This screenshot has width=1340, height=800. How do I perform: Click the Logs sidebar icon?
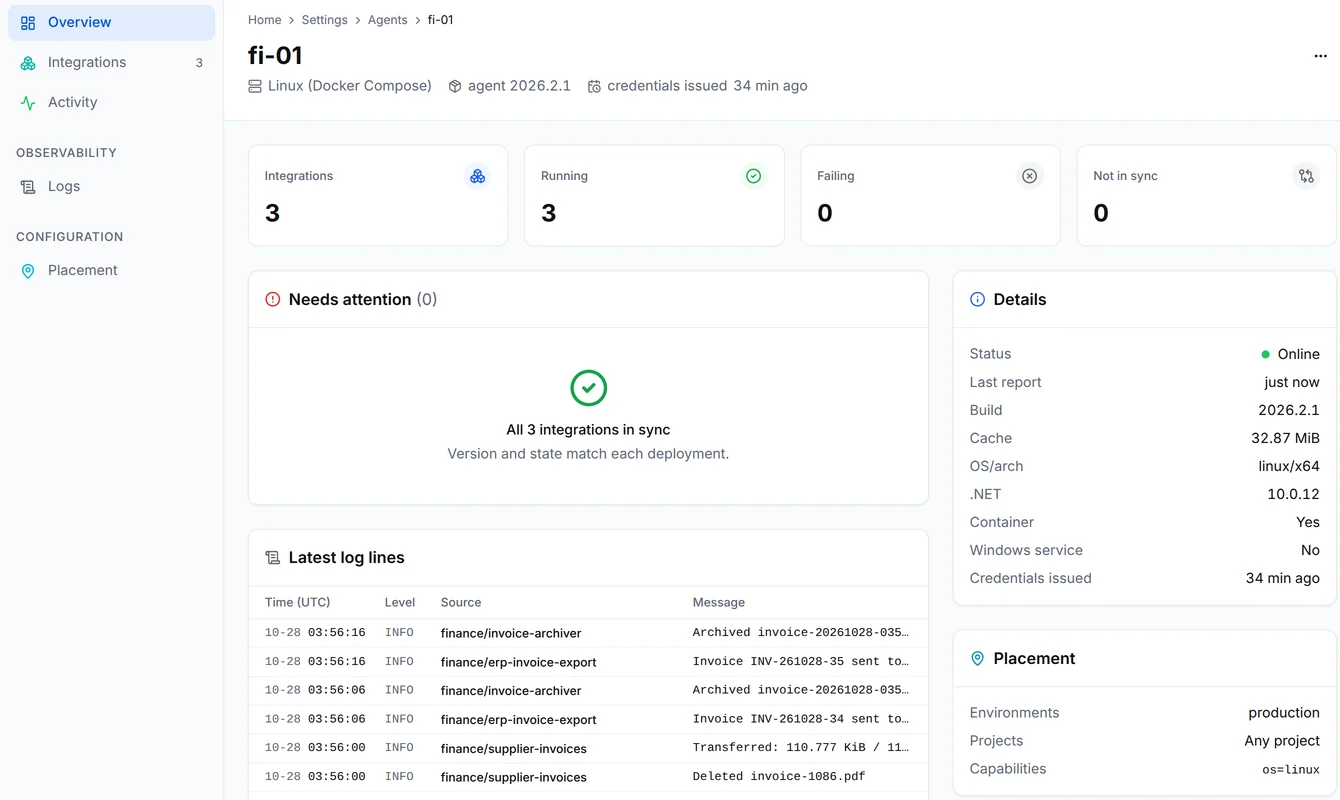(28, 186)
